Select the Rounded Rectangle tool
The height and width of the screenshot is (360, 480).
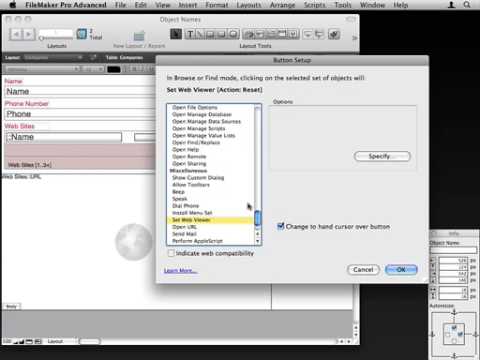[221, 34]
